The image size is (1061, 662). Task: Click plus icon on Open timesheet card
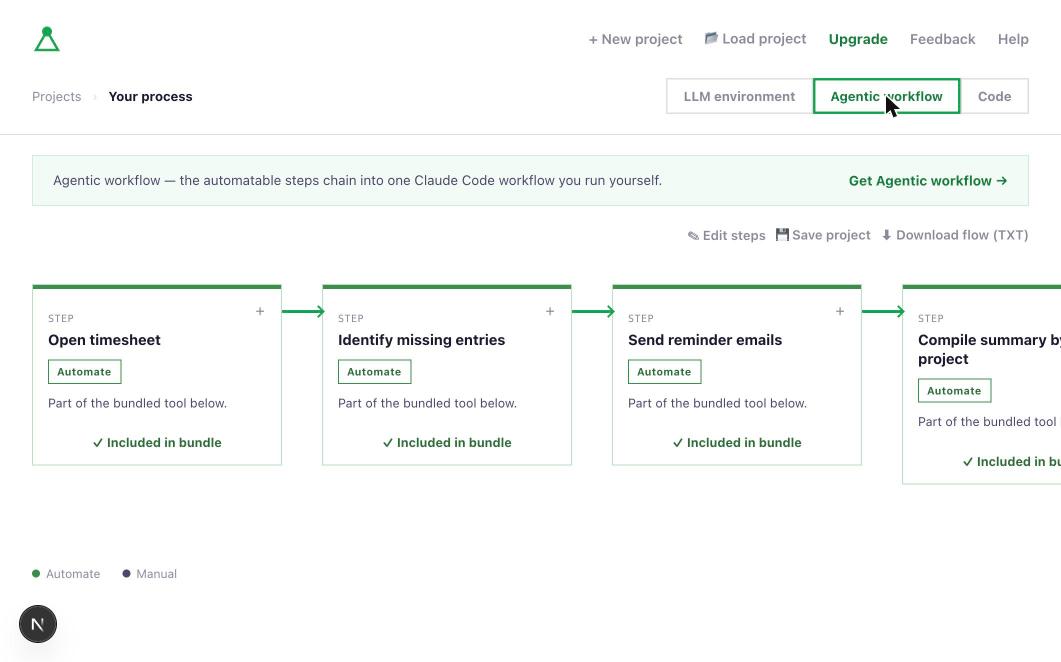[x=260, y=311]
